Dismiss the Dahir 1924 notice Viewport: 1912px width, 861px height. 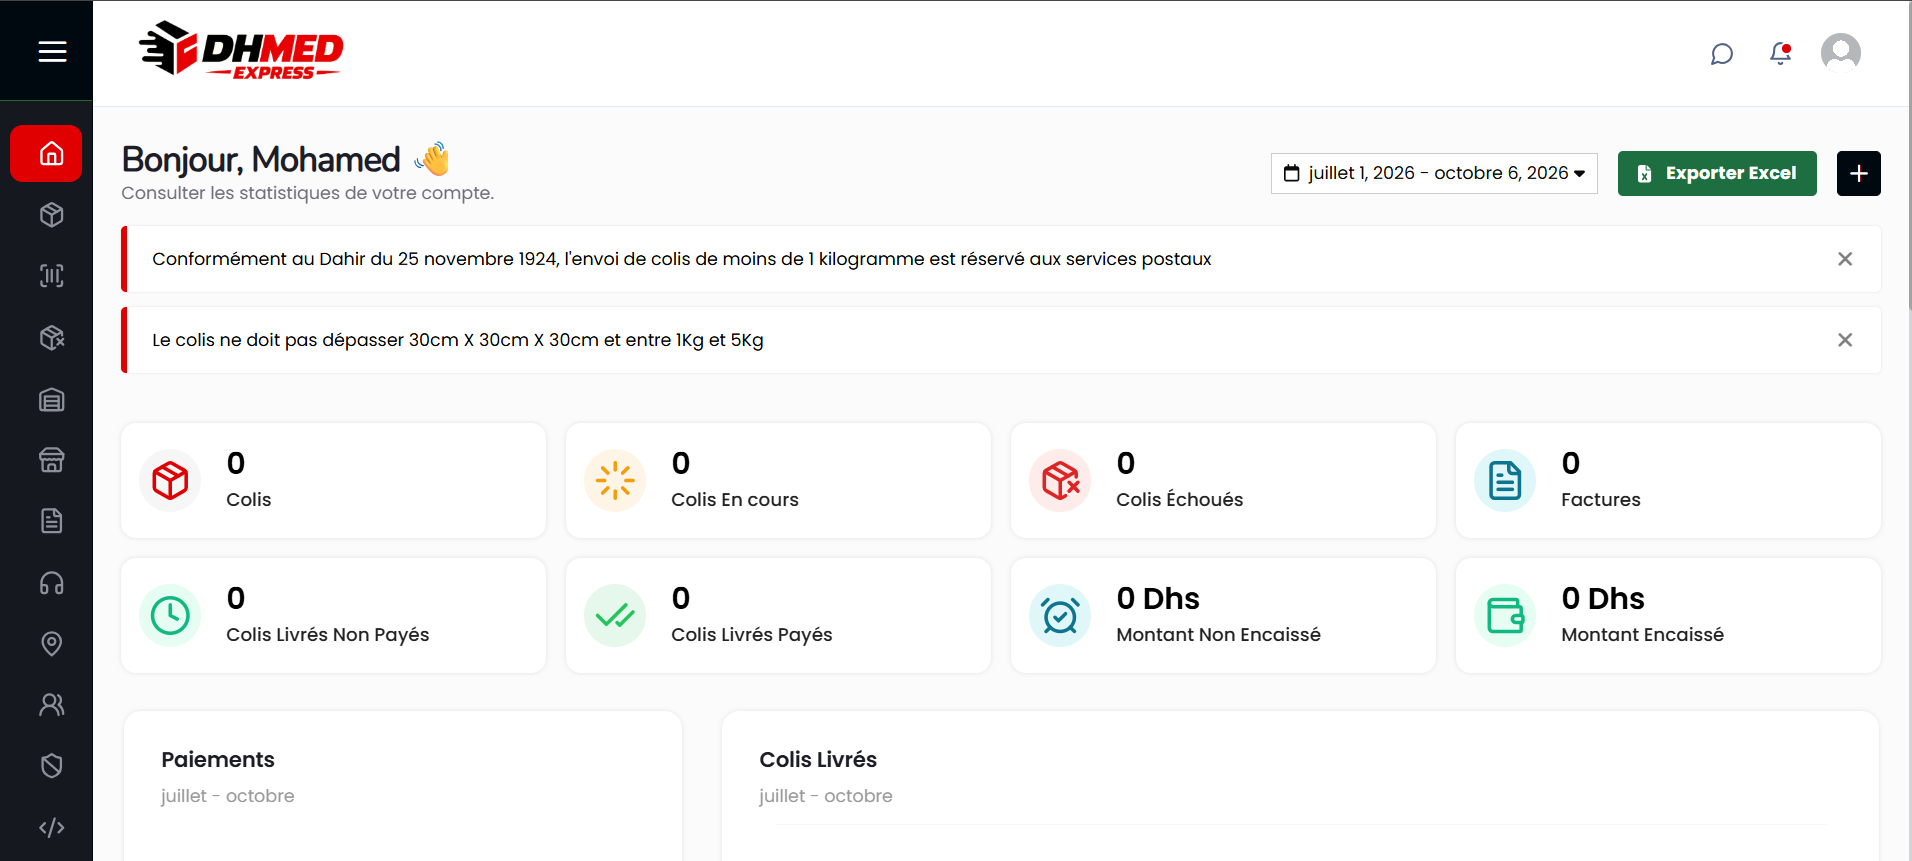[x=1845, y=259]
